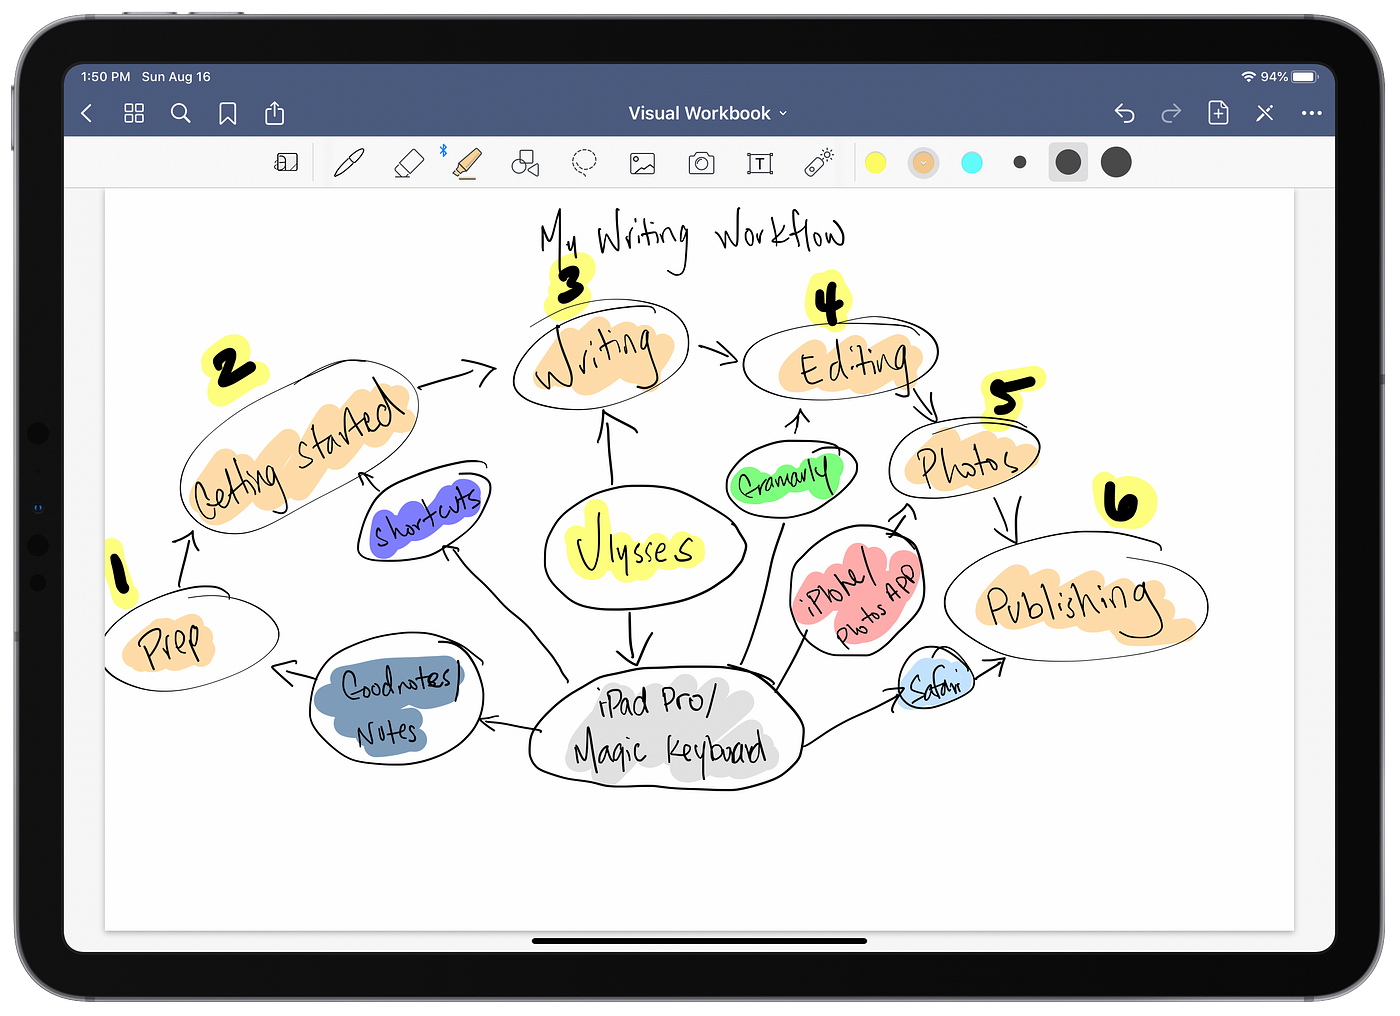Undo the last stroke
The image size is (1400, 1016).
point(1124,114)
